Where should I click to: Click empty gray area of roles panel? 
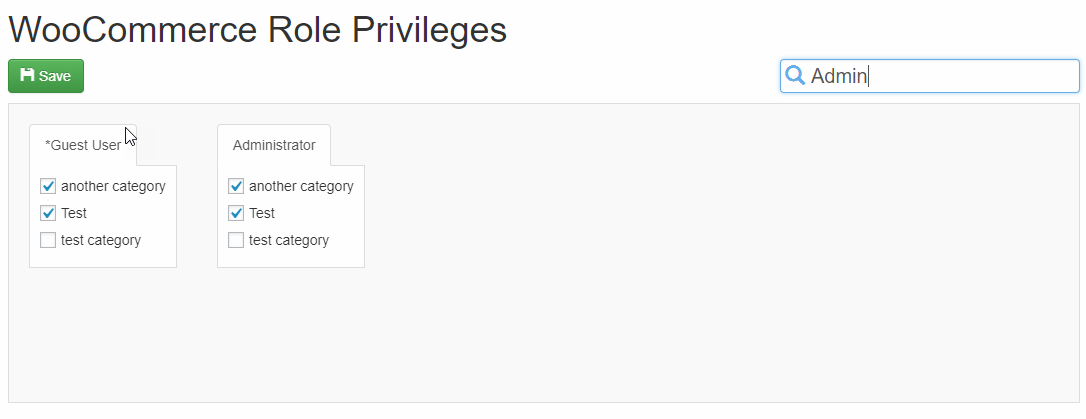693,277
